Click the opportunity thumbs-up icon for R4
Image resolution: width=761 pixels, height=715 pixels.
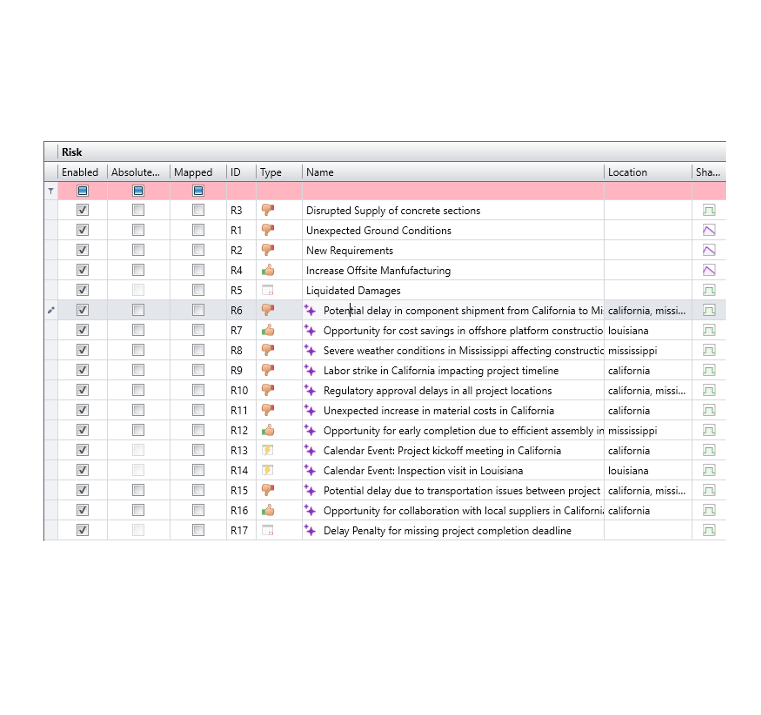click(267, 270)
